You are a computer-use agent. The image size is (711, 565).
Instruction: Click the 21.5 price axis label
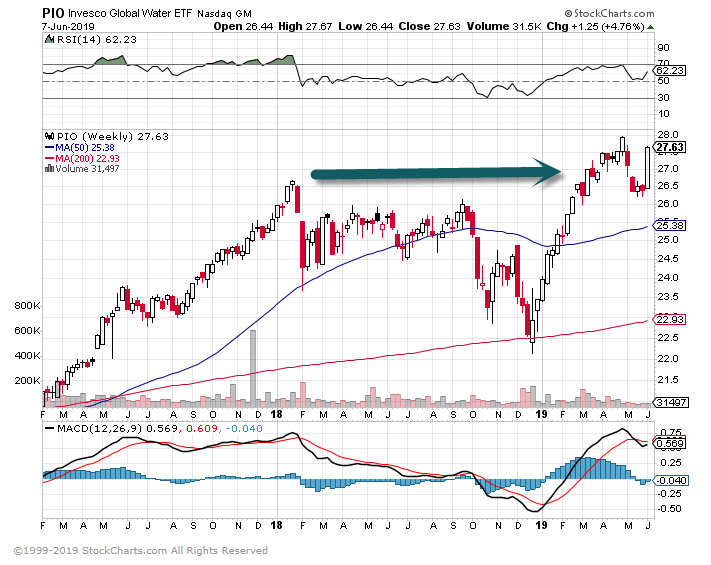pyautogui.click(x=667, y=379)
